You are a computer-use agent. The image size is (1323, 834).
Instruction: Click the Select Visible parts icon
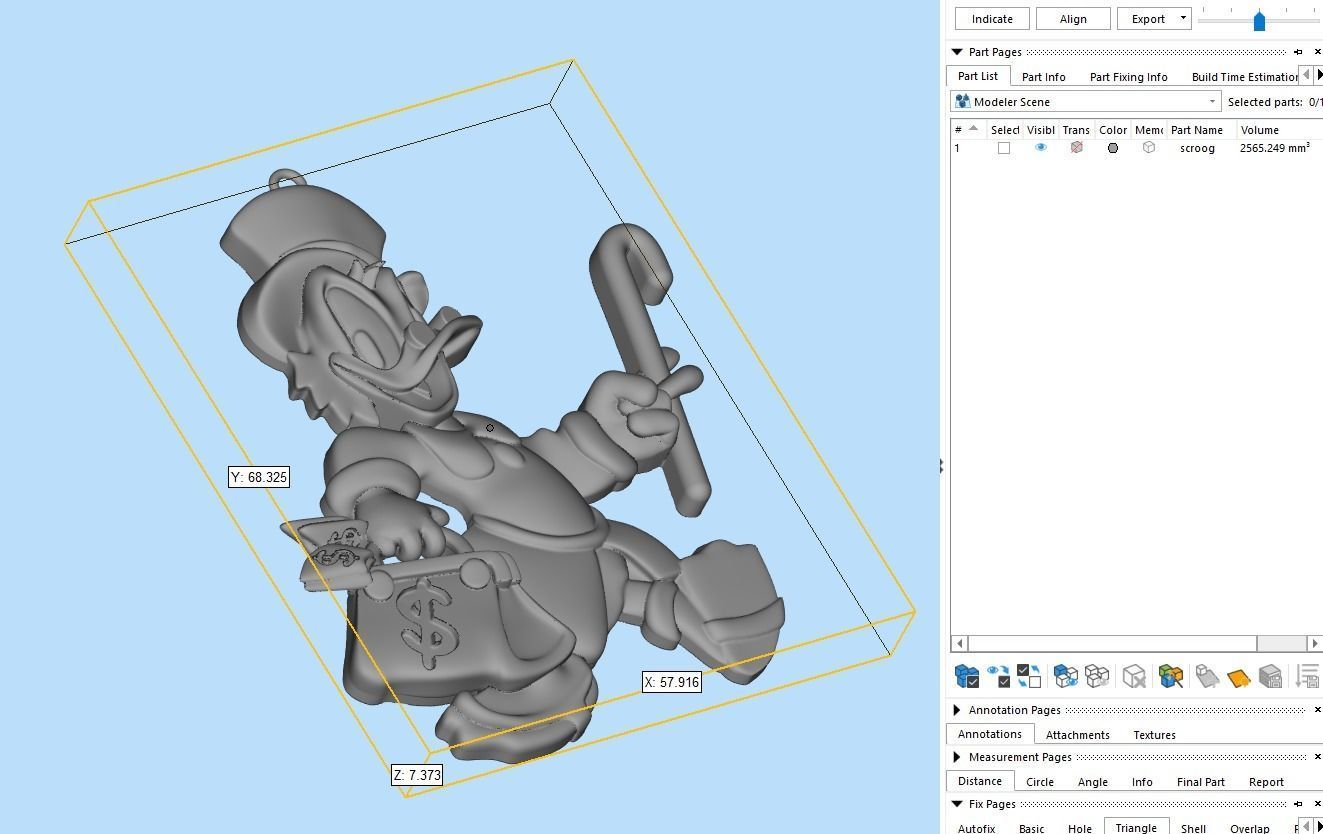click(998, 677)
